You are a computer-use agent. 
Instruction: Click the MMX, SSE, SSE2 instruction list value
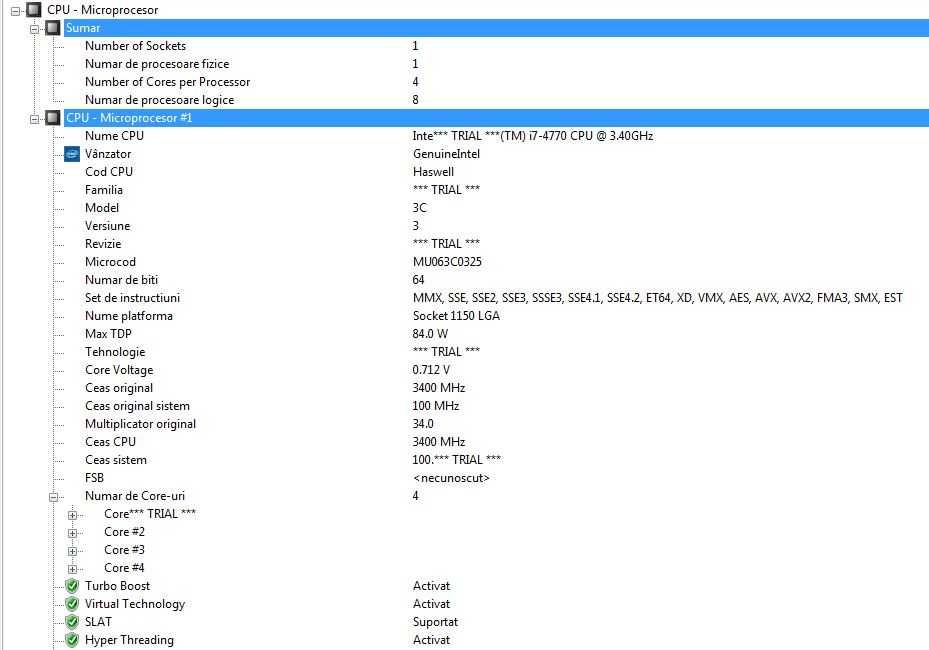(658, 298)
